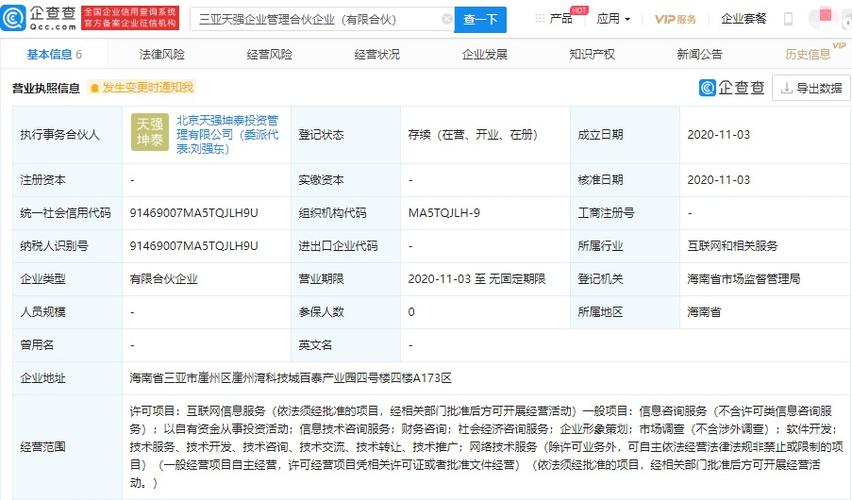Click the 经营范围 business scope paragraph

click(x=486, y=447)
